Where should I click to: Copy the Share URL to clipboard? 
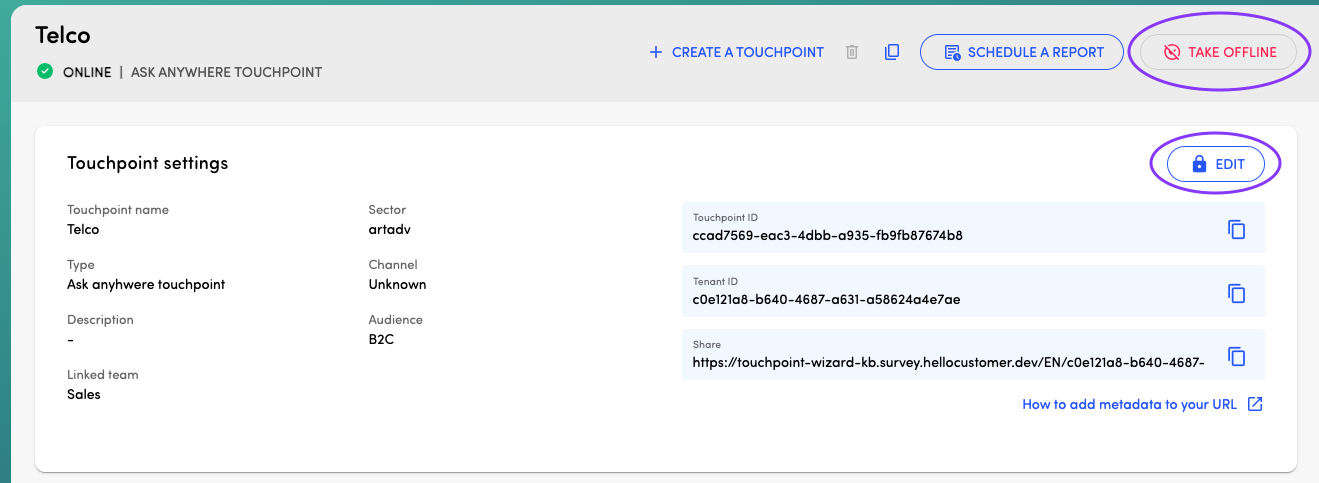click(1236, 356)
